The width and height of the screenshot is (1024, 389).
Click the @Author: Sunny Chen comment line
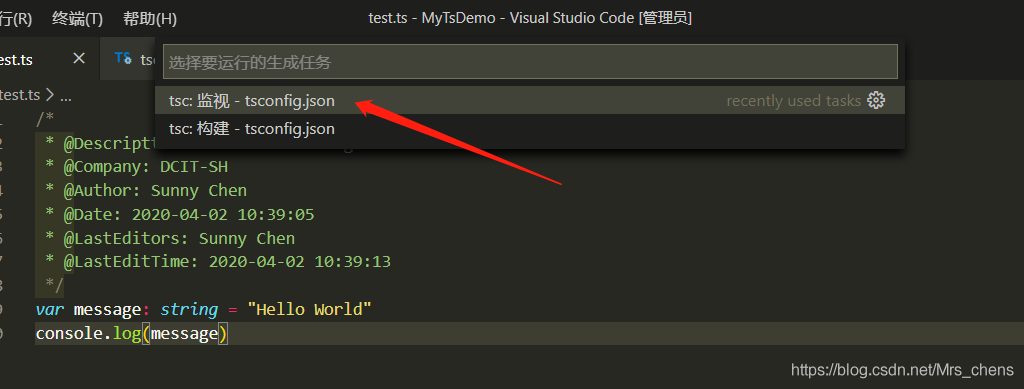click(146, 191)
